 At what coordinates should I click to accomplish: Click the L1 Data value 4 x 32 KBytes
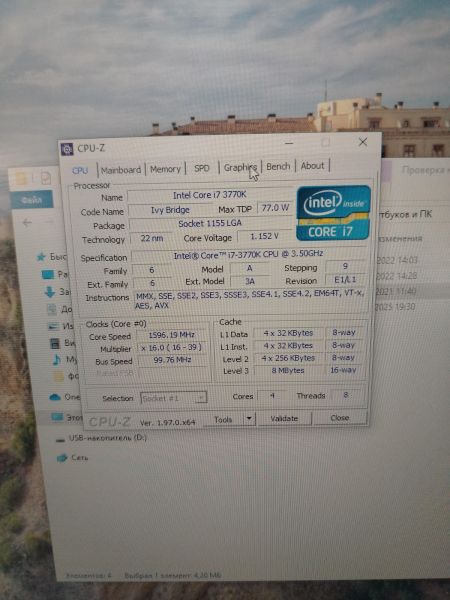click(x=288, y=333)
